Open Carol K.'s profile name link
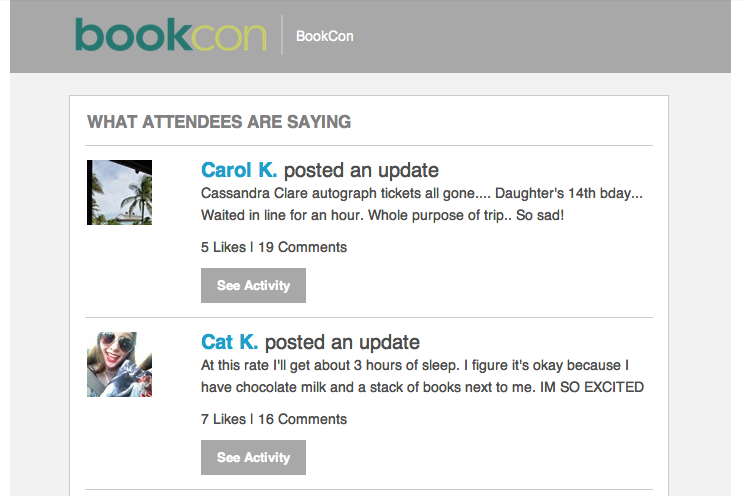 pos(238,170)
